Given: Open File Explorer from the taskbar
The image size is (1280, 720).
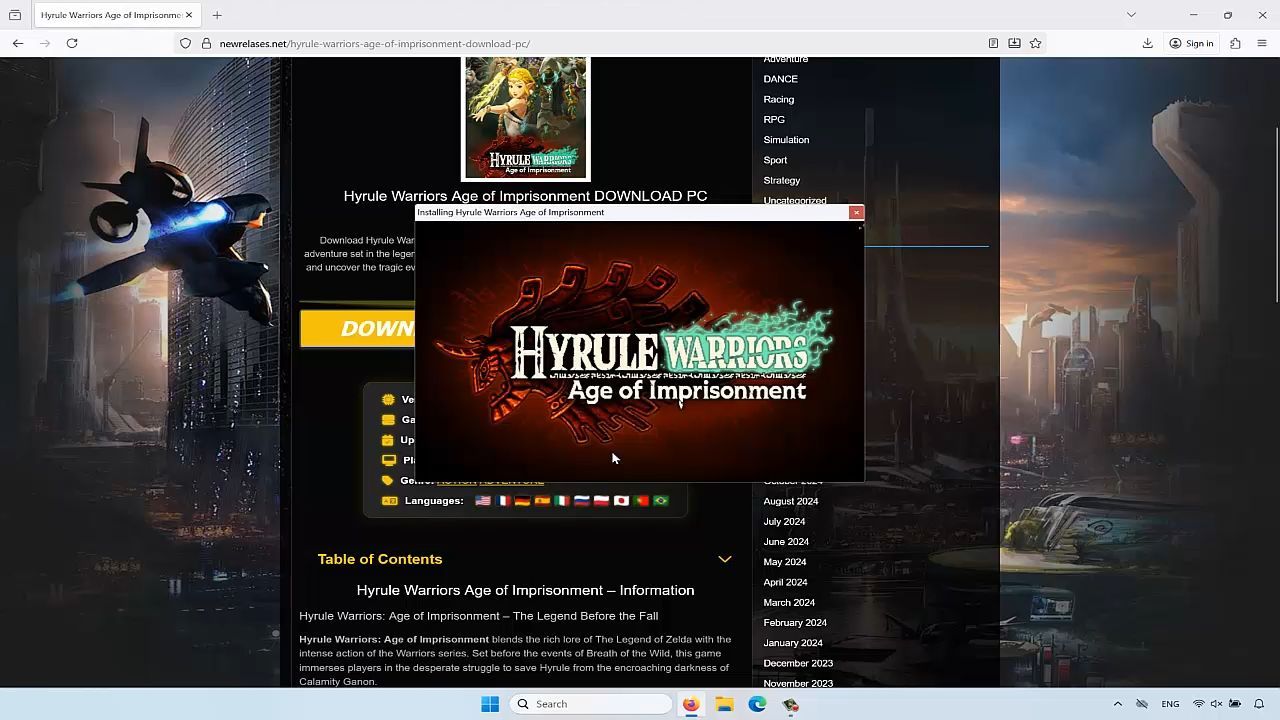Looking at the screenshot, I should tap(724, 704).
